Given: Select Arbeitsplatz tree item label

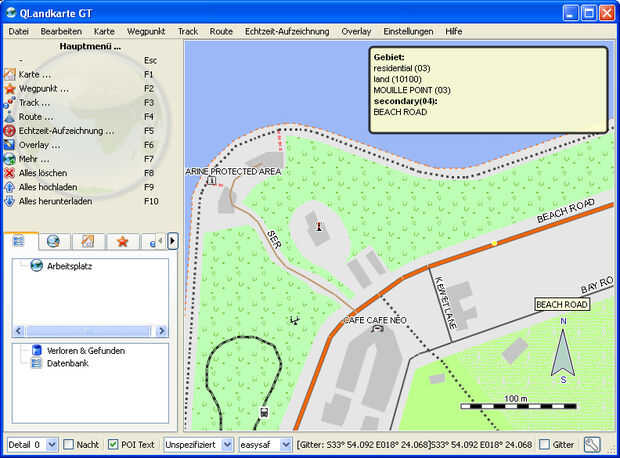Looking at the screenshot, I should (x=70, y=266).
